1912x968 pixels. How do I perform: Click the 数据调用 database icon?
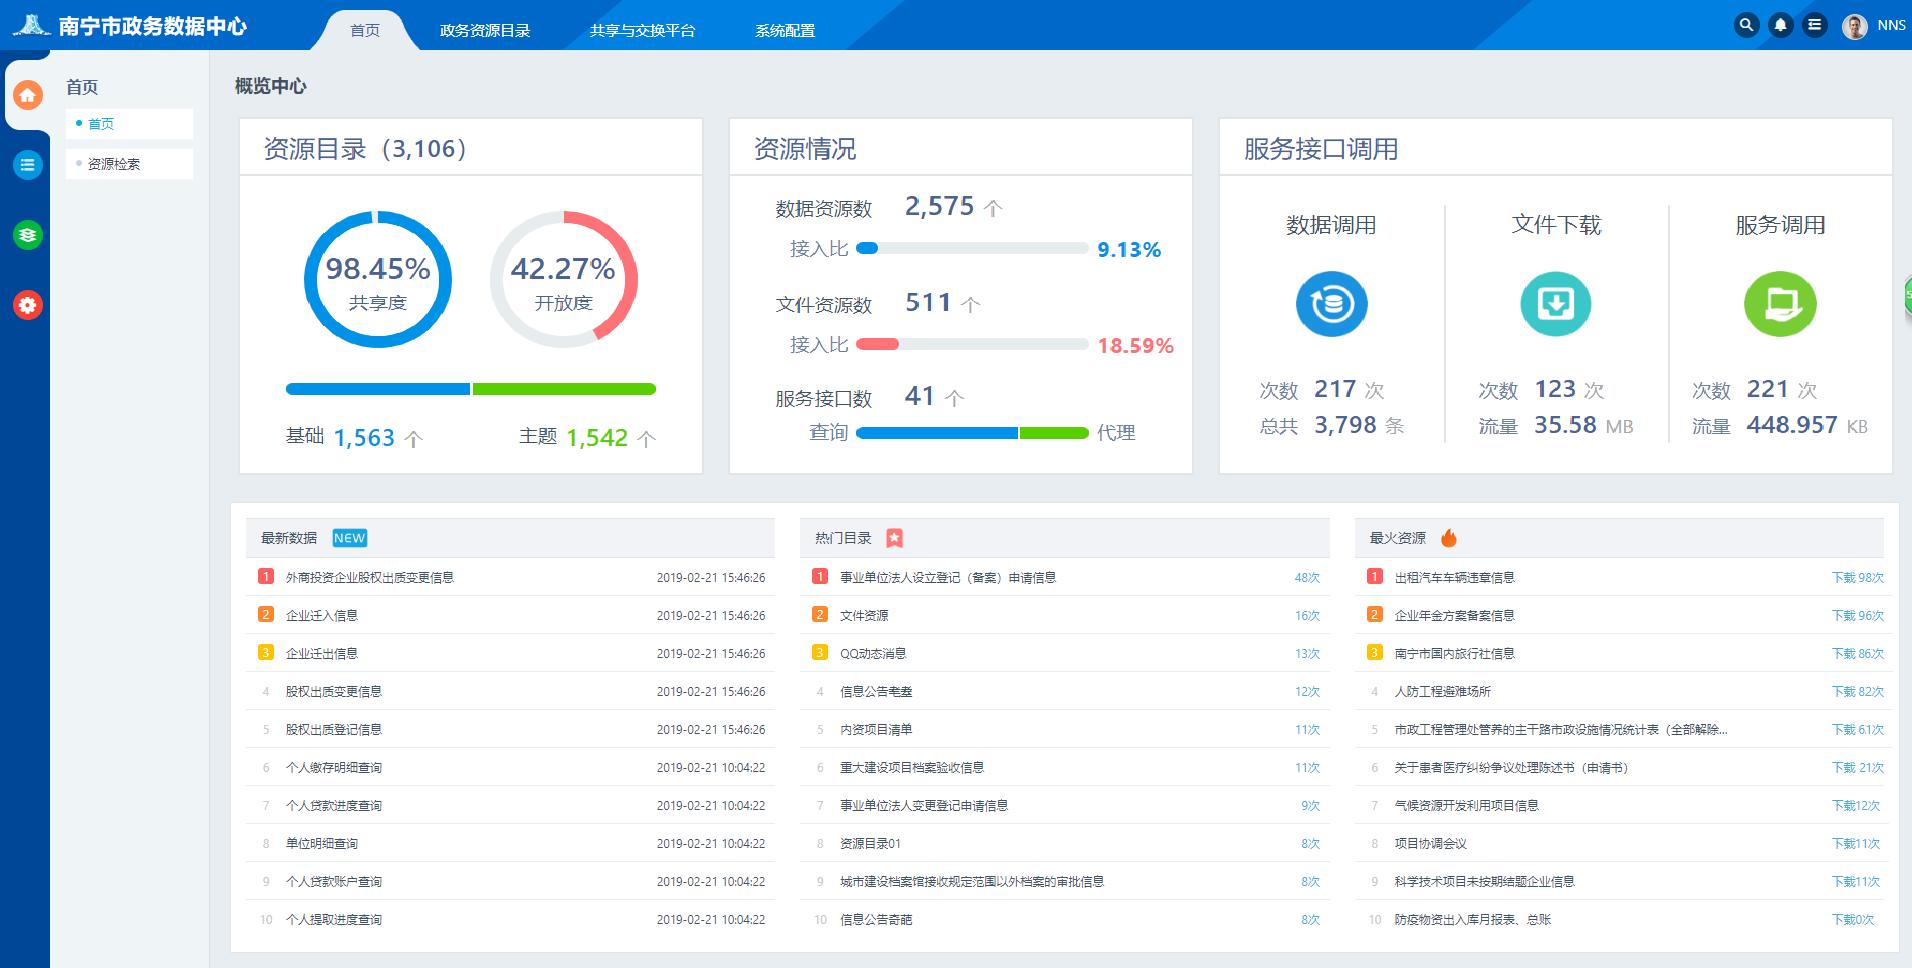tap(1331, 304)
